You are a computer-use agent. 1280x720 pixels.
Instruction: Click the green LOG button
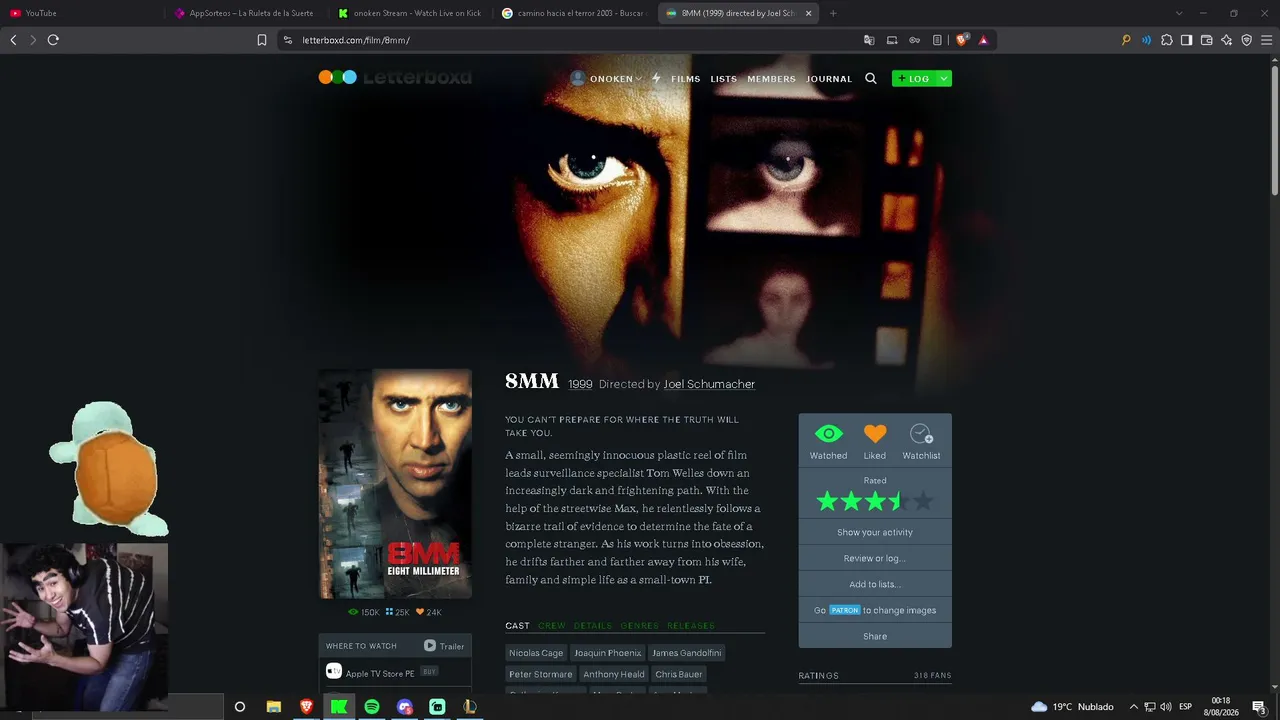(913, 78)
